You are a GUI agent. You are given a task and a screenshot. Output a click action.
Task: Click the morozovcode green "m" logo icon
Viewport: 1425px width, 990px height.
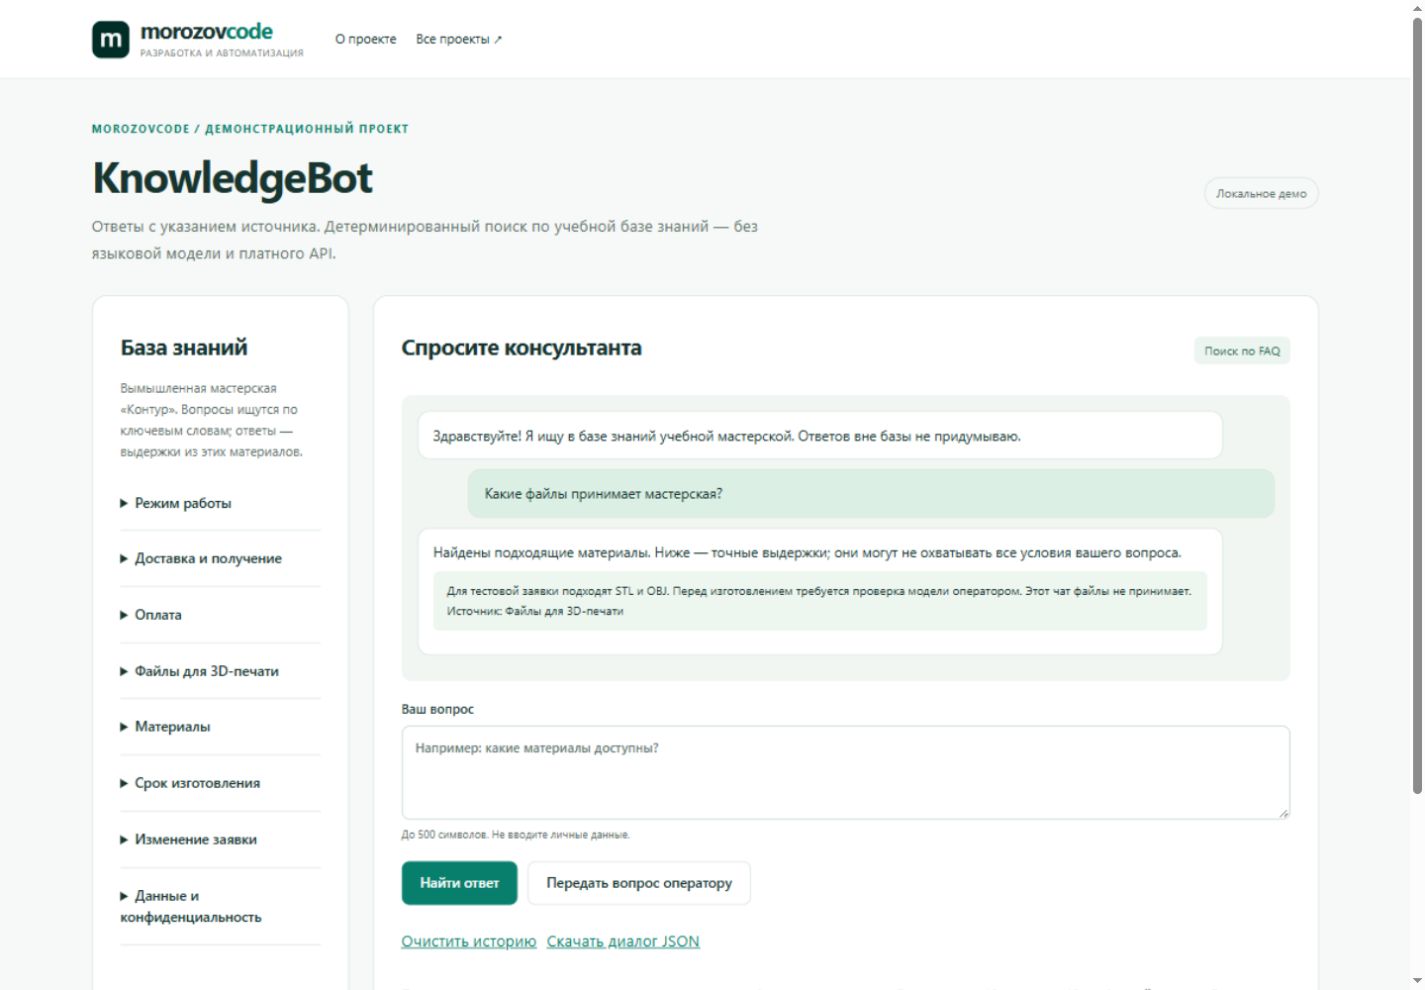tap(111, 40)
